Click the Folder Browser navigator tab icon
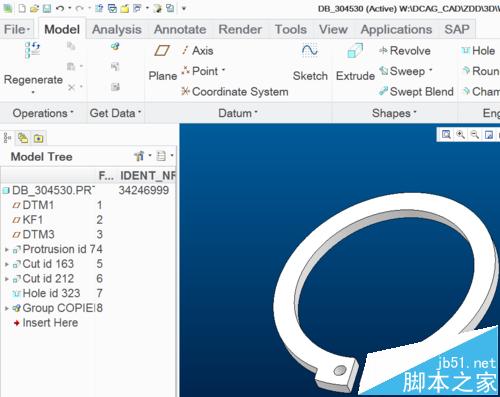The image size is (500, 397). (x=23, y=138)
